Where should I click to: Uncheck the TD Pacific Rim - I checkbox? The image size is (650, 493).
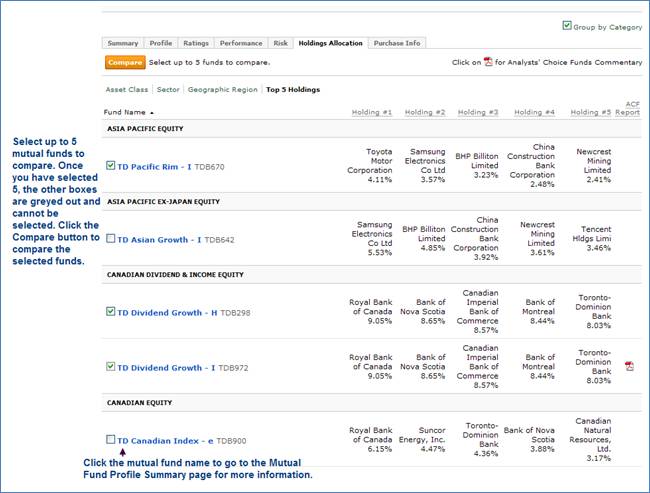coord(110,165)
